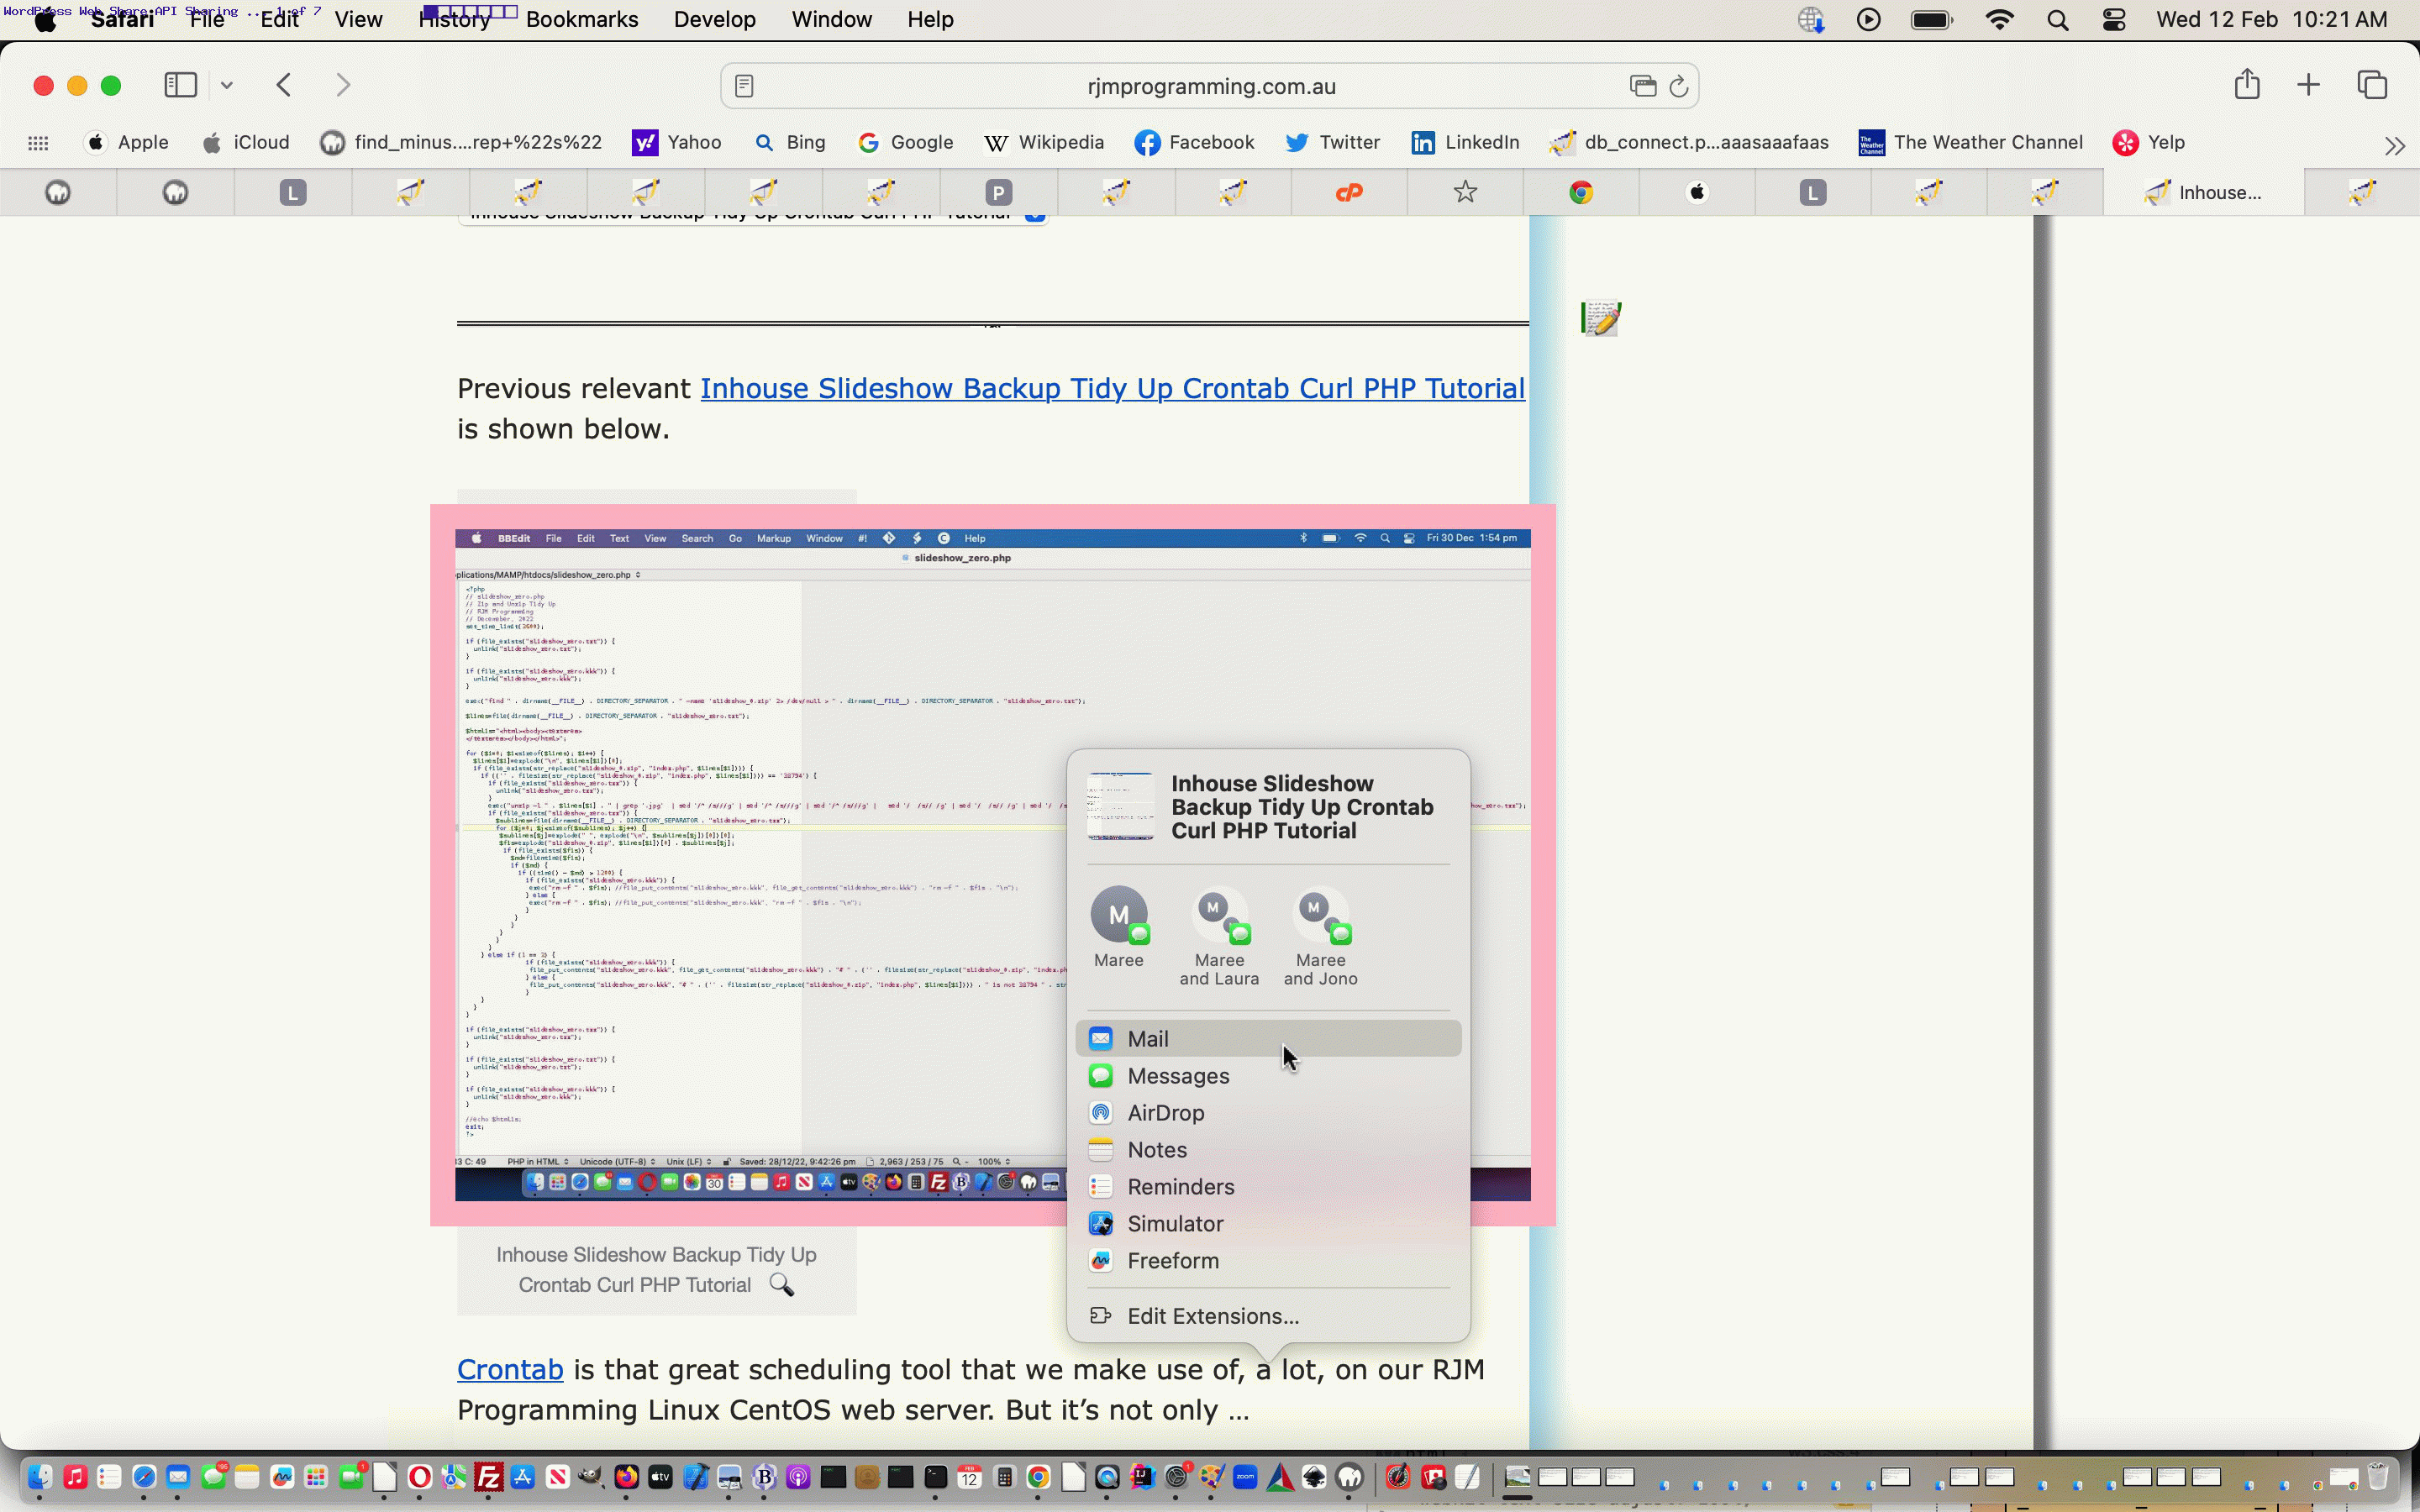The height and width of the screenshot is (1512, 2420).
Task: Click the notepad pencil icon beside the article
Action: 1601,318
